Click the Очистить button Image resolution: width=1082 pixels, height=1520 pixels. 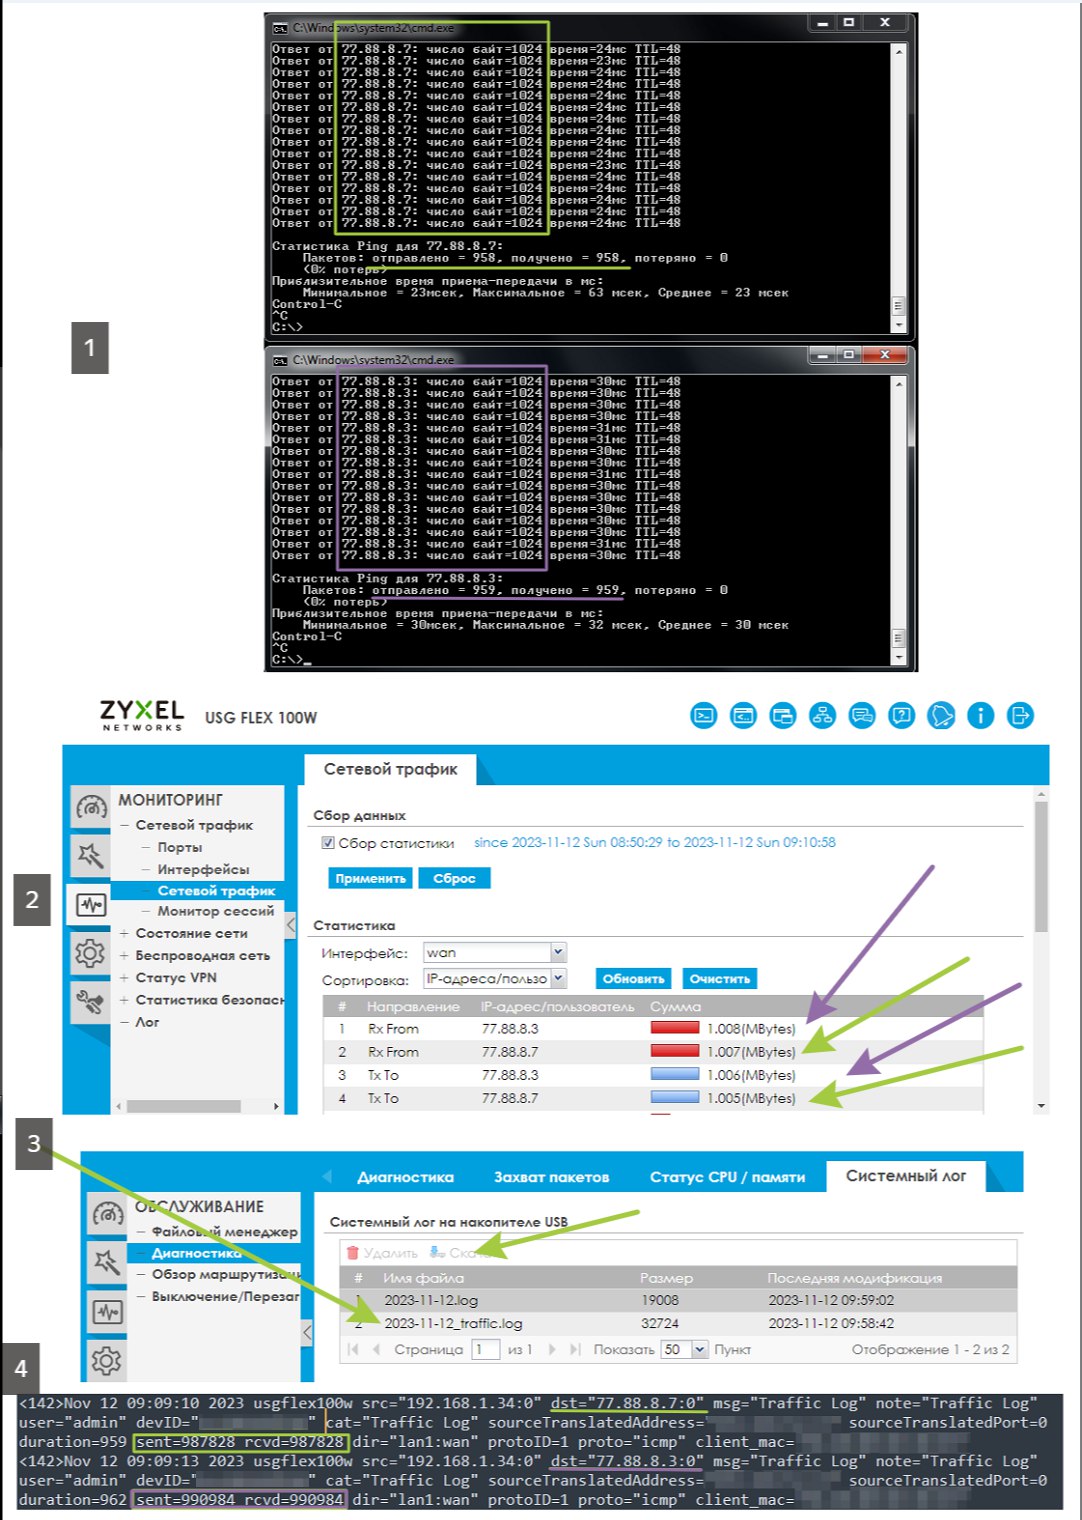(719, 979)
